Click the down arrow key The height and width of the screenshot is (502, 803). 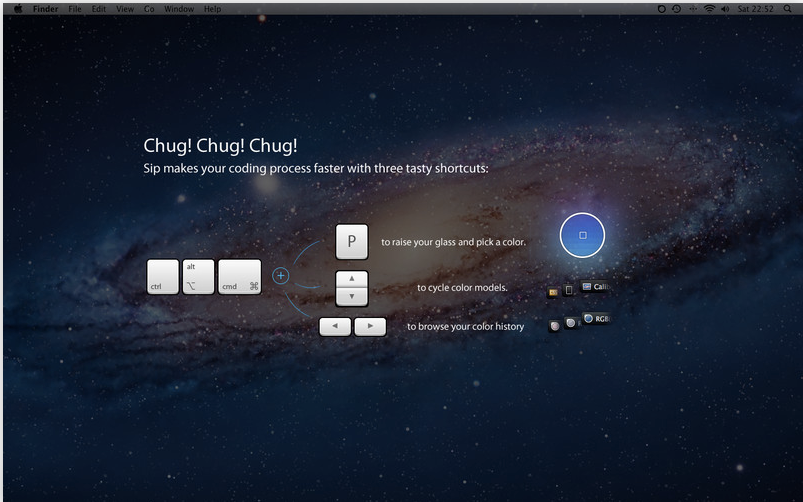coord(352,297)
